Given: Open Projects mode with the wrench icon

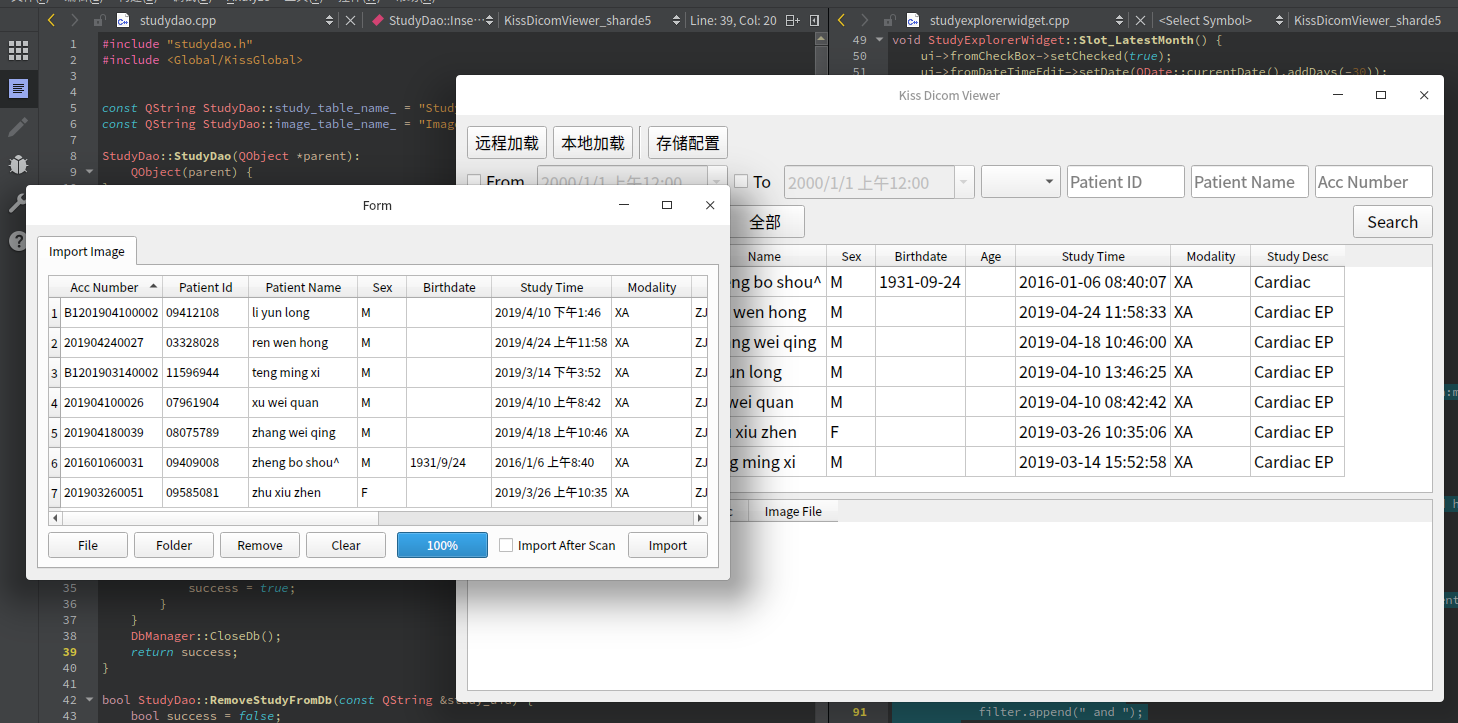Looking at the screenshot, I should point(18,201).
